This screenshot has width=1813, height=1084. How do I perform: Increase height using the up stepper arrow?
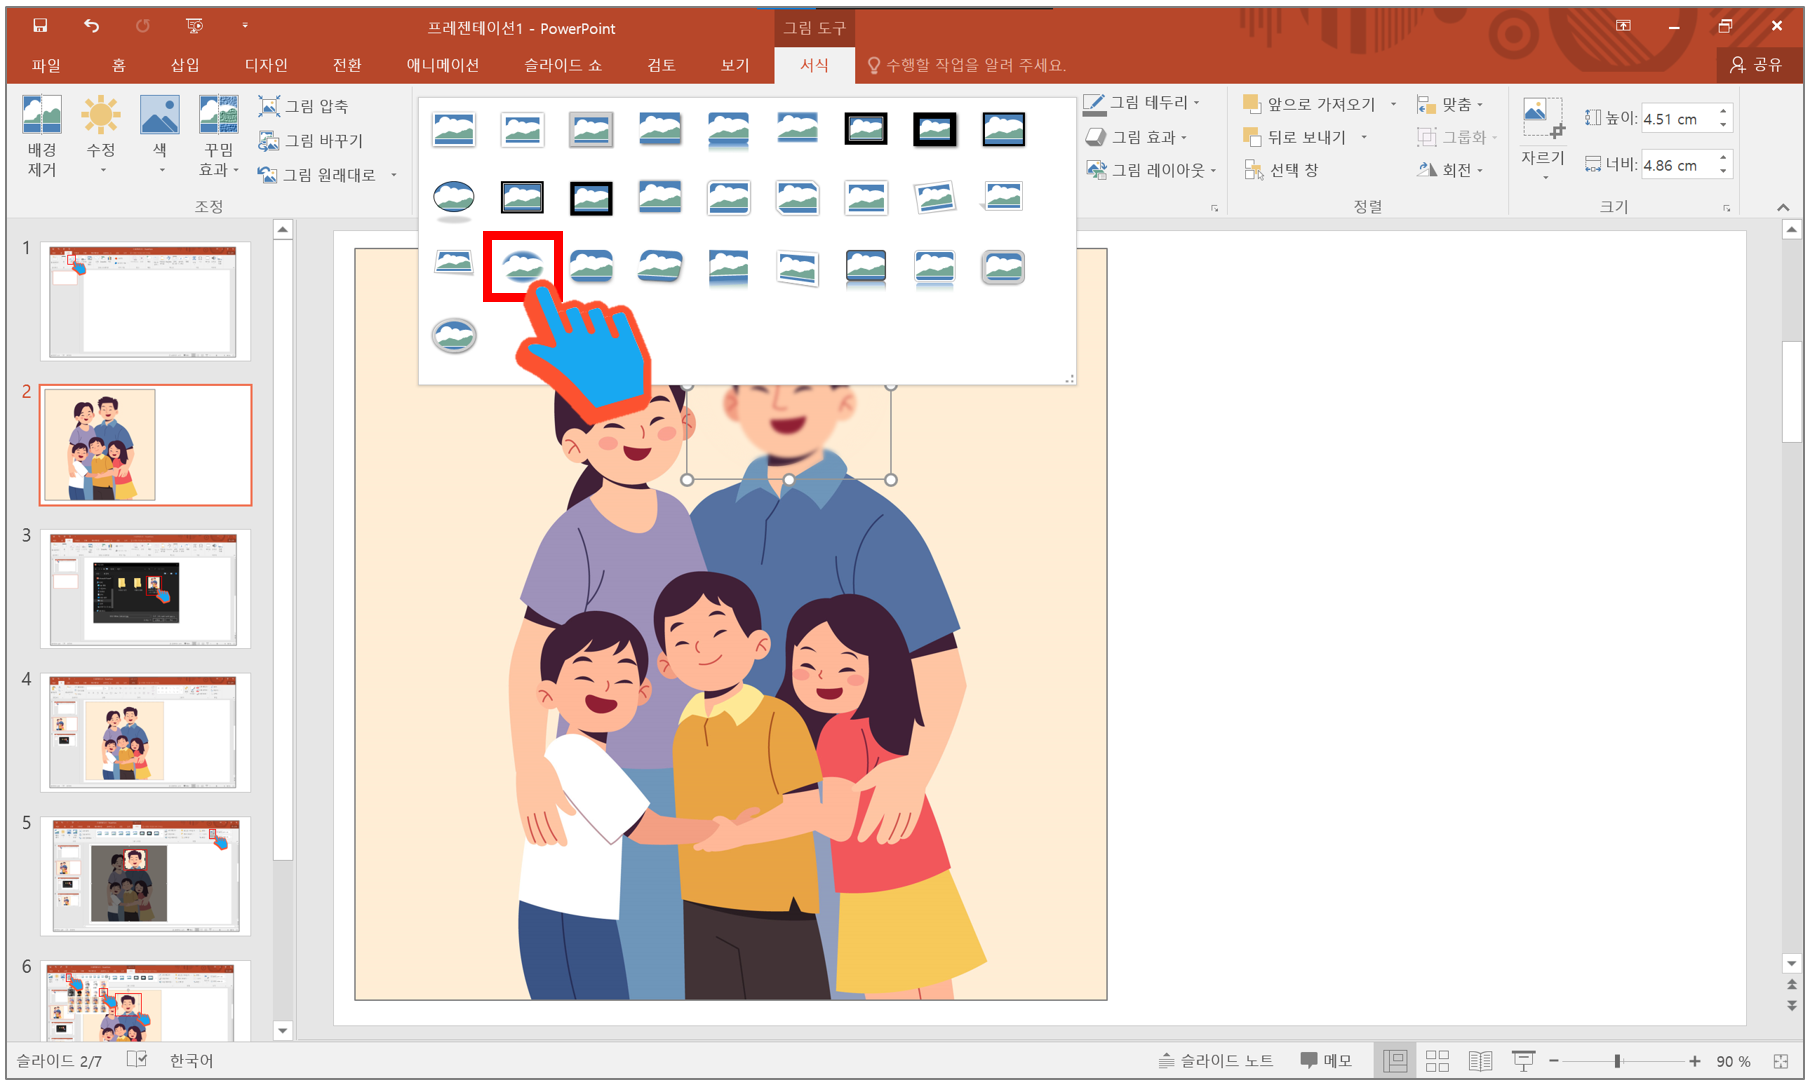(x=1723, y=111)
